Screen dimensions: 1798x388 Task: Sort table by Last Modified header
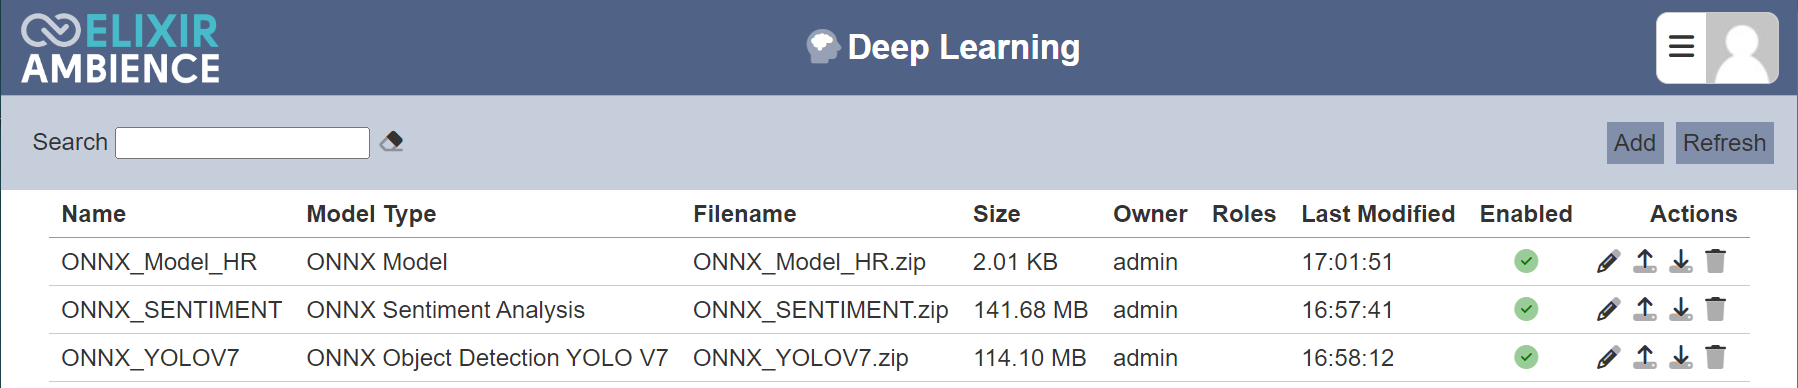[x=1378, y=214]
